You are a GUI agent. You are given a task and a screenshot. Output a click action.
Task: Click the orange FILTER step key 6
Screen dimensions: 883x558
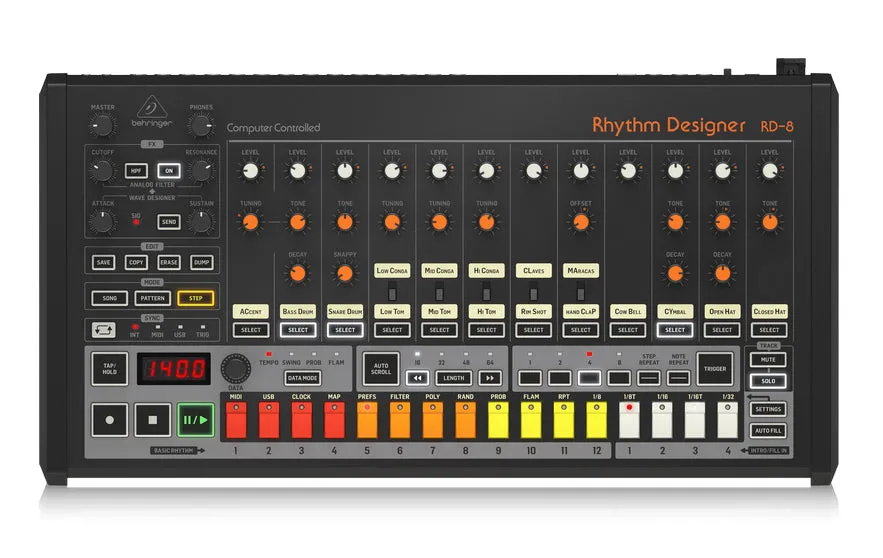pos(400,419)
